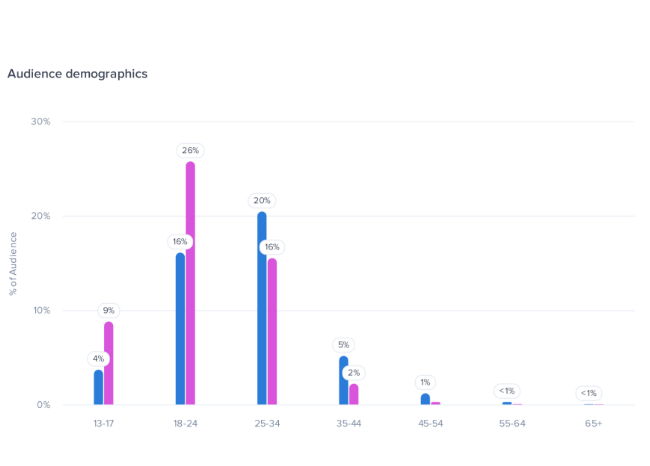Click the pink bar for ages 13-17
Screen dimensions: 650x466
click(x=109, y=364)
